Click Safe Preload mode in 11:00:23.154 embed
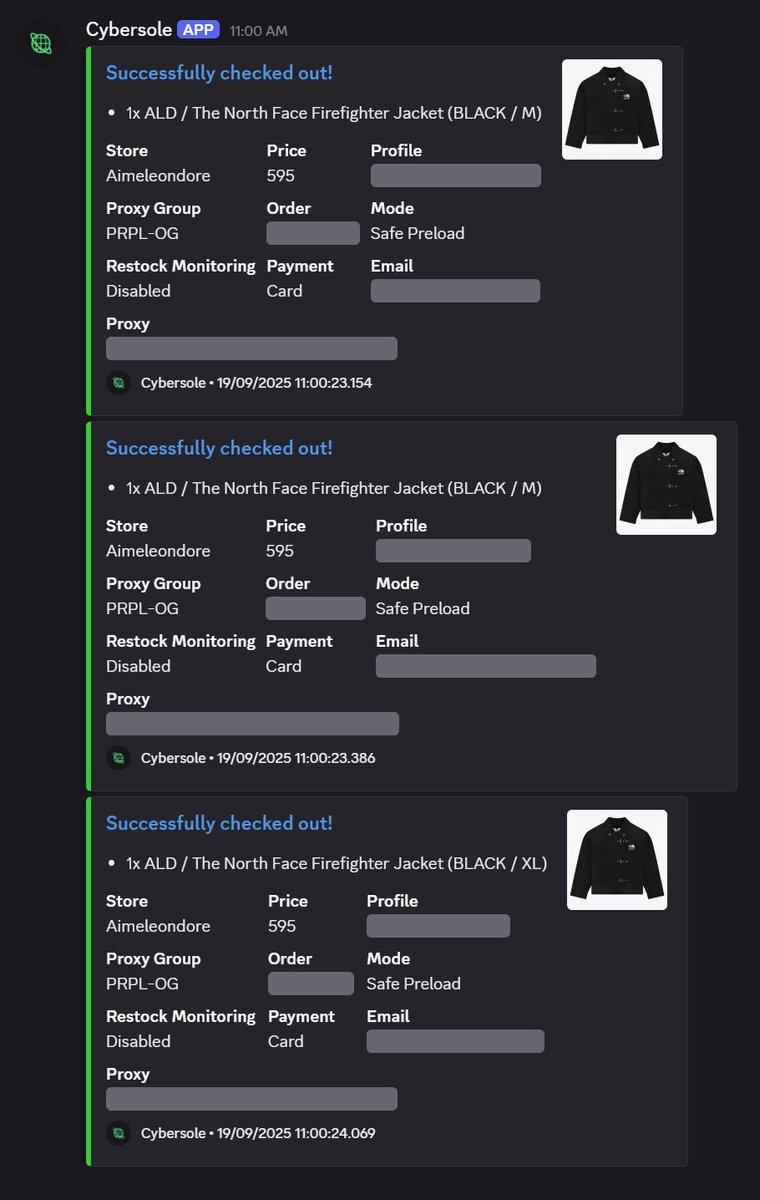The image size is (760, 1200). (x=418, y=233)
